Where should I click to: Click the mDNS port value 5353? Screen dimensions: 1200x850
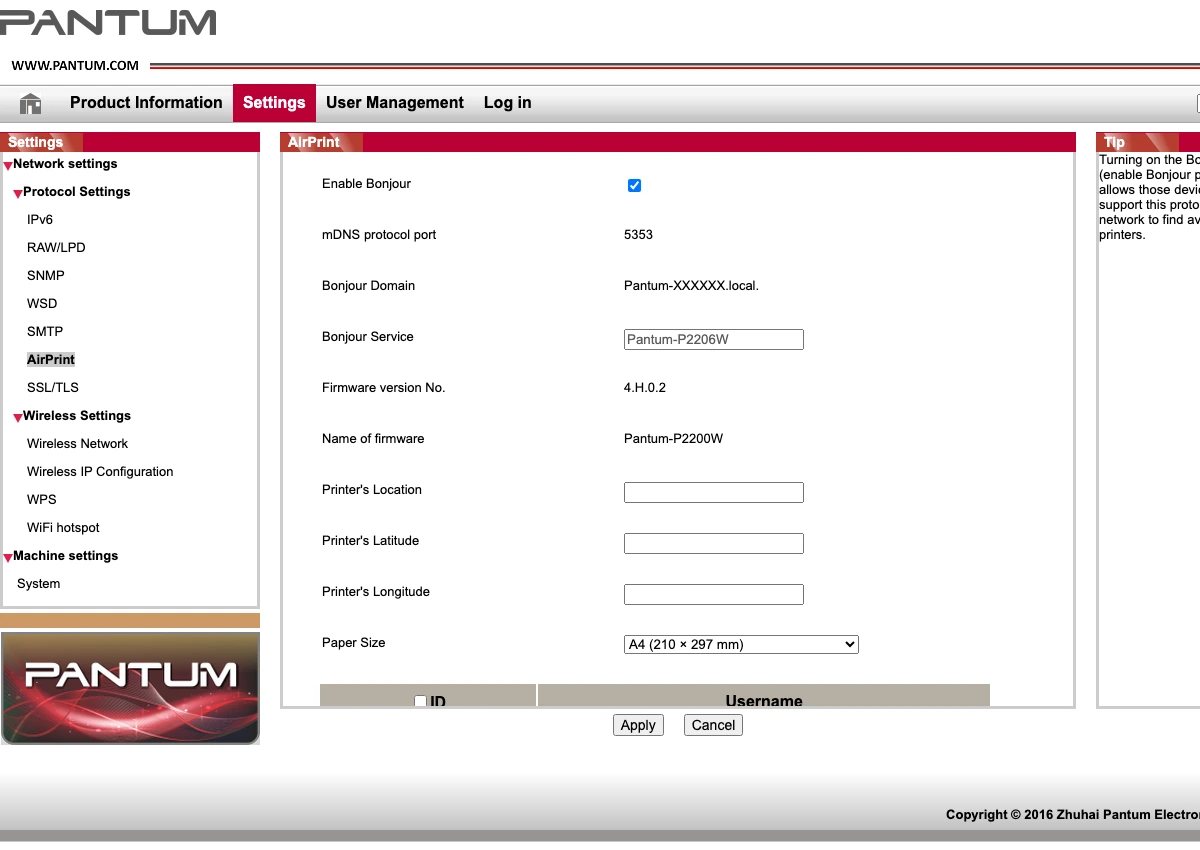(638, 234)
